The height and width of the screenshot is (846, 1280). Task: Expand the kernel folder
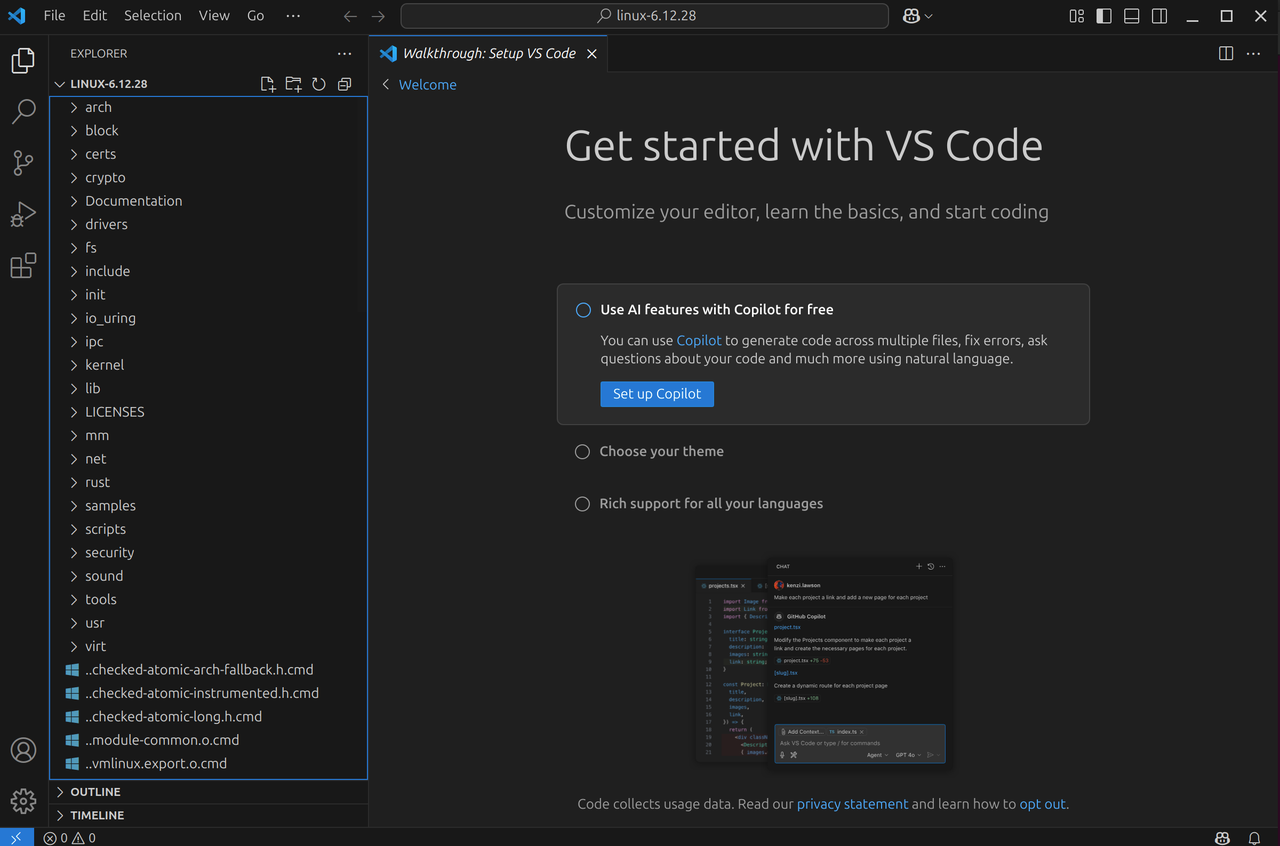point(208,365)
